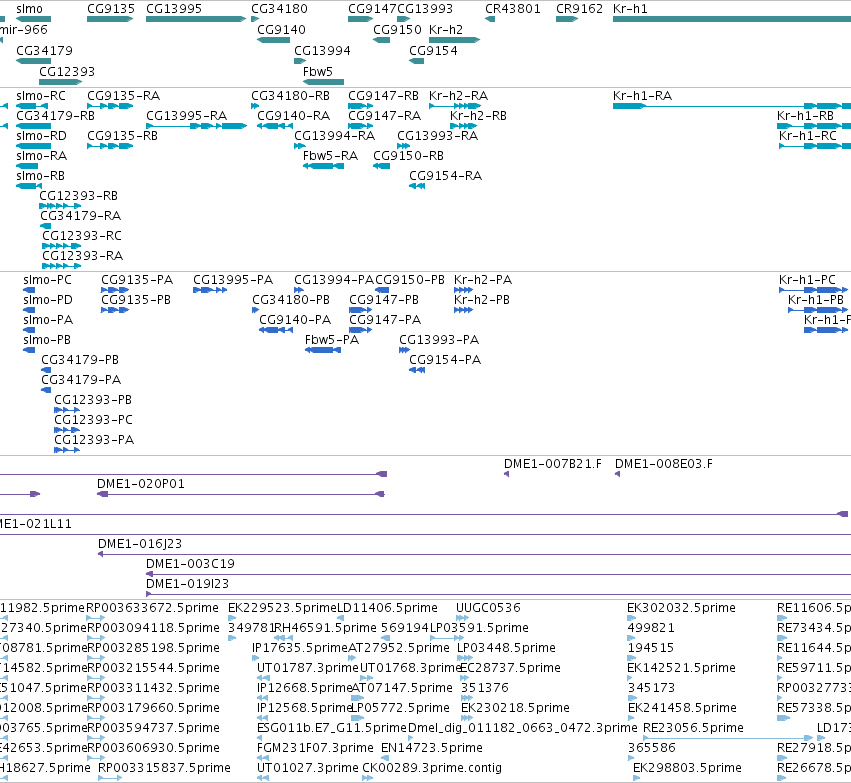851x783 pixels.
Task: Click protein CG12393-PC
Action: (93, 420)
